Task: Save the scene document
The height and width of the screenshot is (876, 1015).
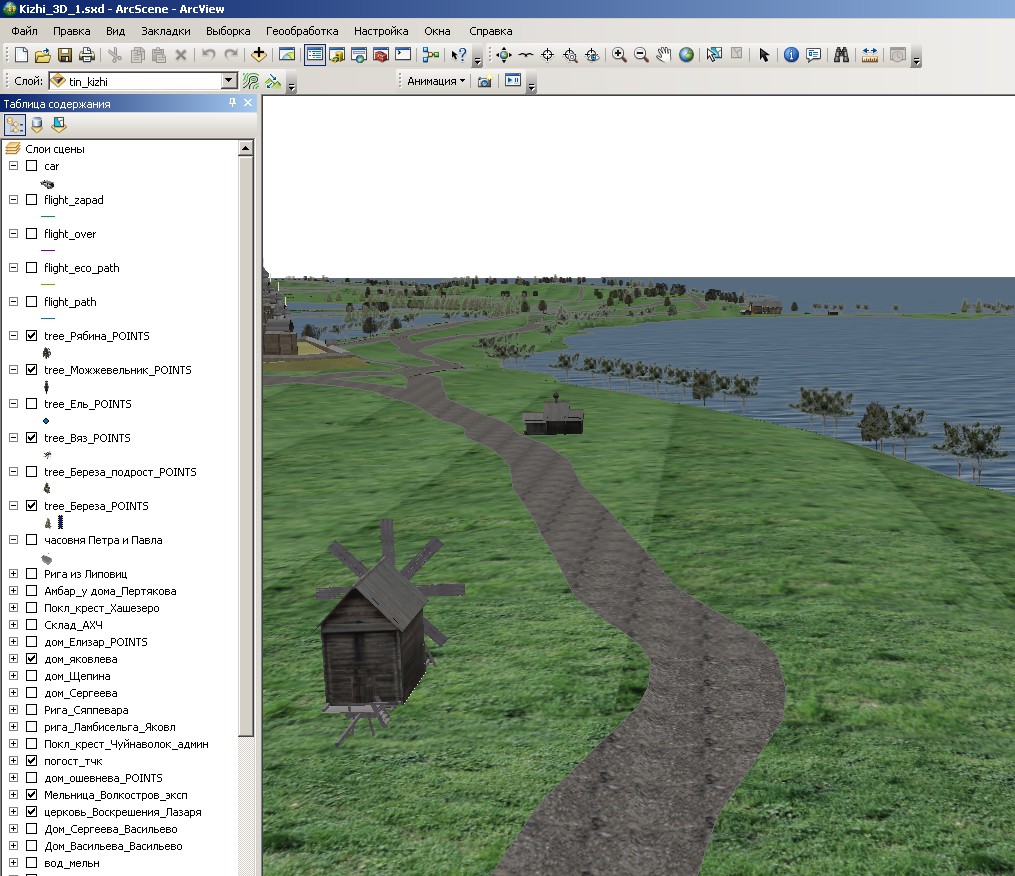Action: [x=64, y=55]
